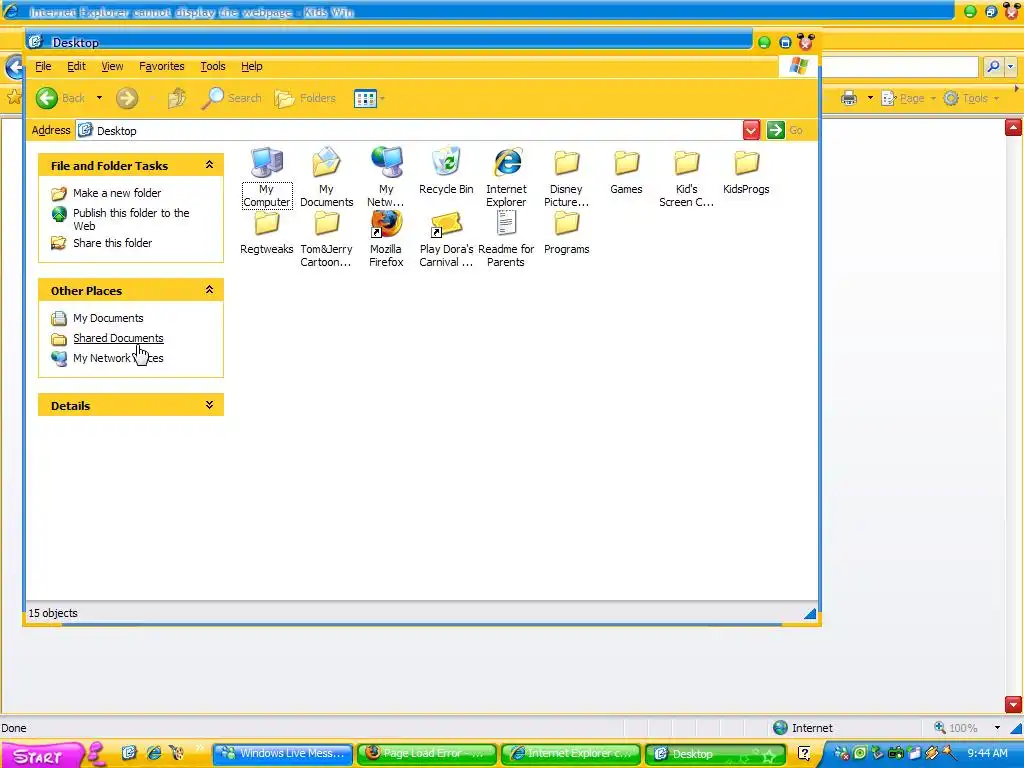Open the KidsProgs folder
1024x768 pixels.
(x=746, y=171)
